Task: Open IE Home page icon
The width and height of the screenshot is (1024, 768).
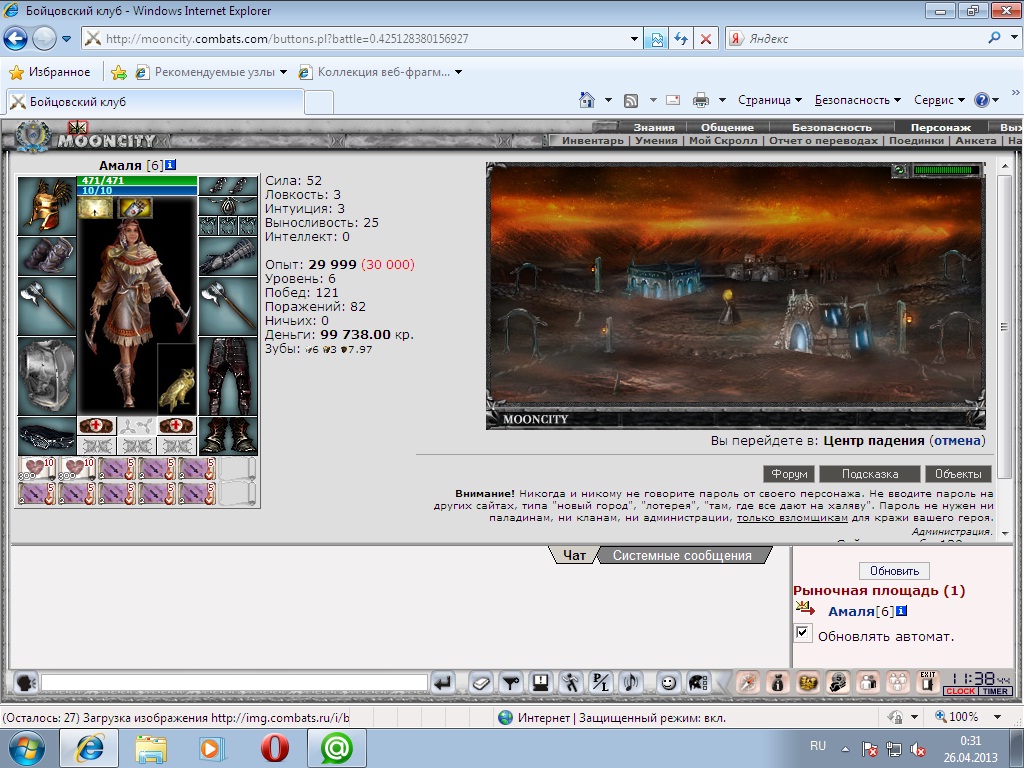Action: pos(587,100)
